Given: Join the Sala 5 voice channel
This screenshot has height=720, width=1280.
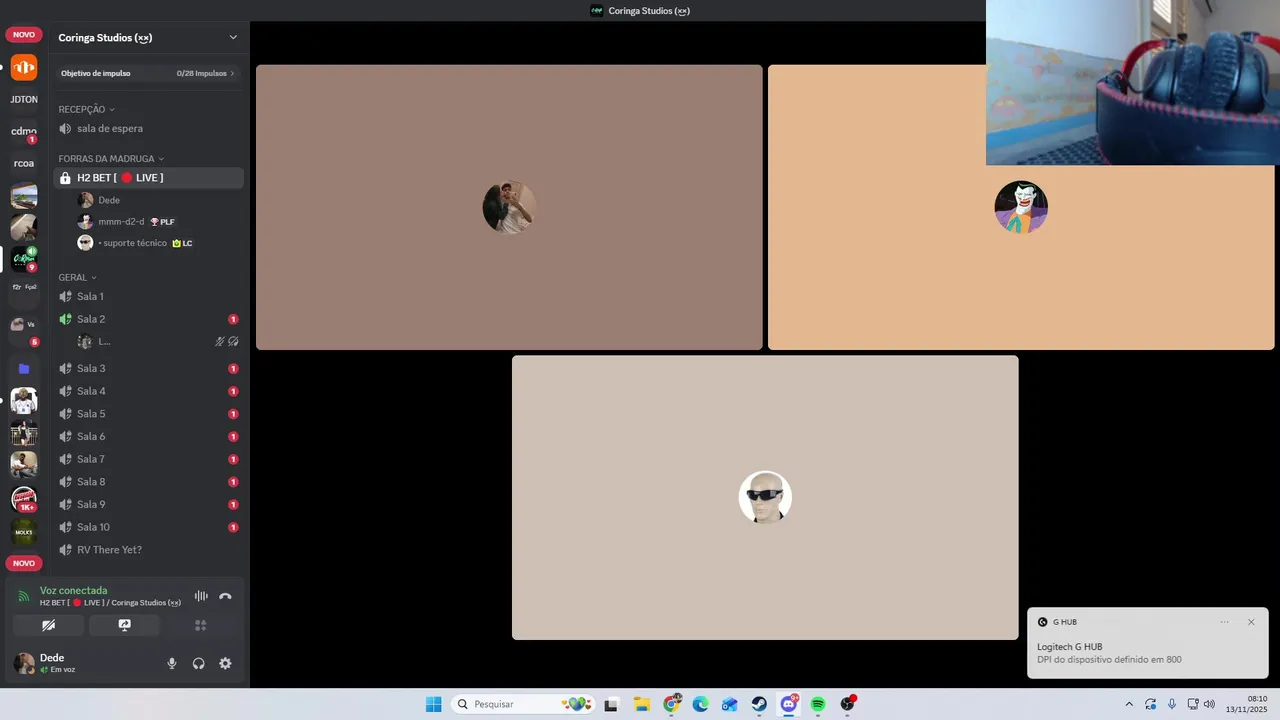Looking at the screenshot, I should click(x=148, y=414).
